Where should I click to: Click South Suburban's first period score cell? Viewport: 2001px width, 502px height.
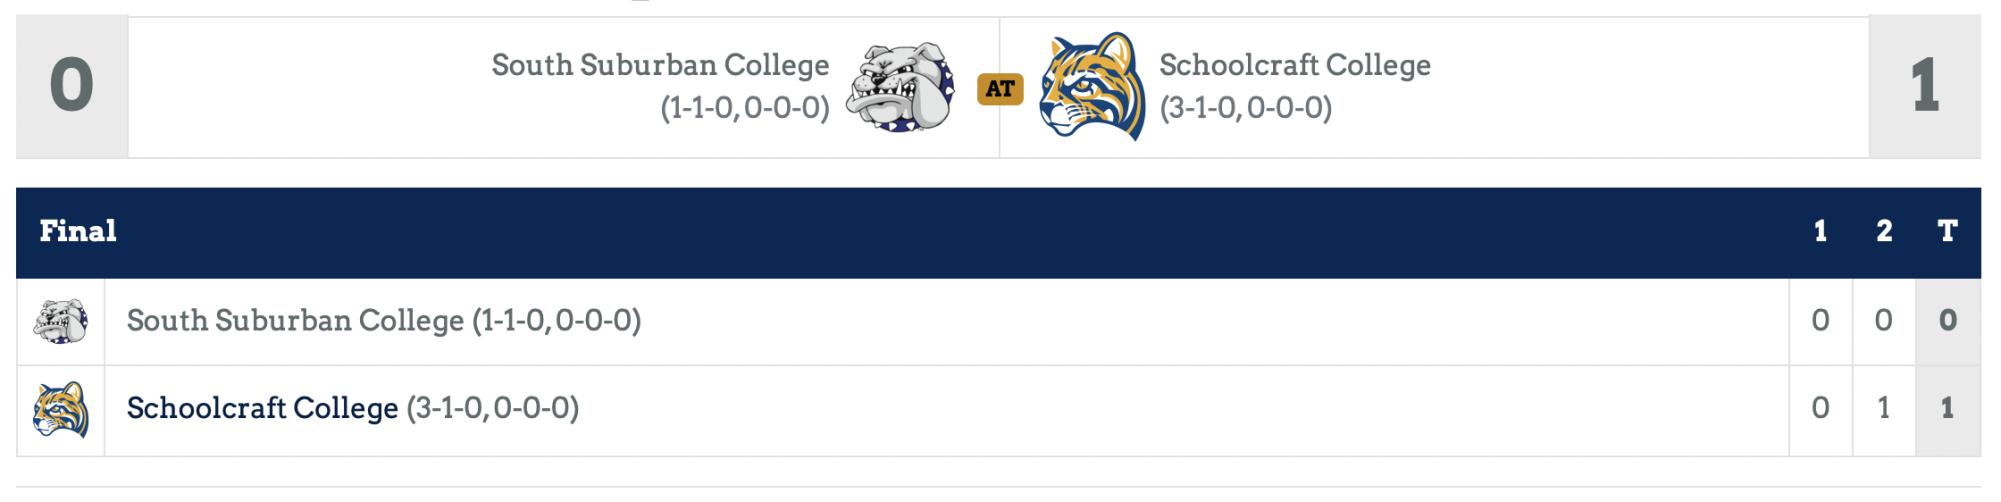(x=1821, y=321)
